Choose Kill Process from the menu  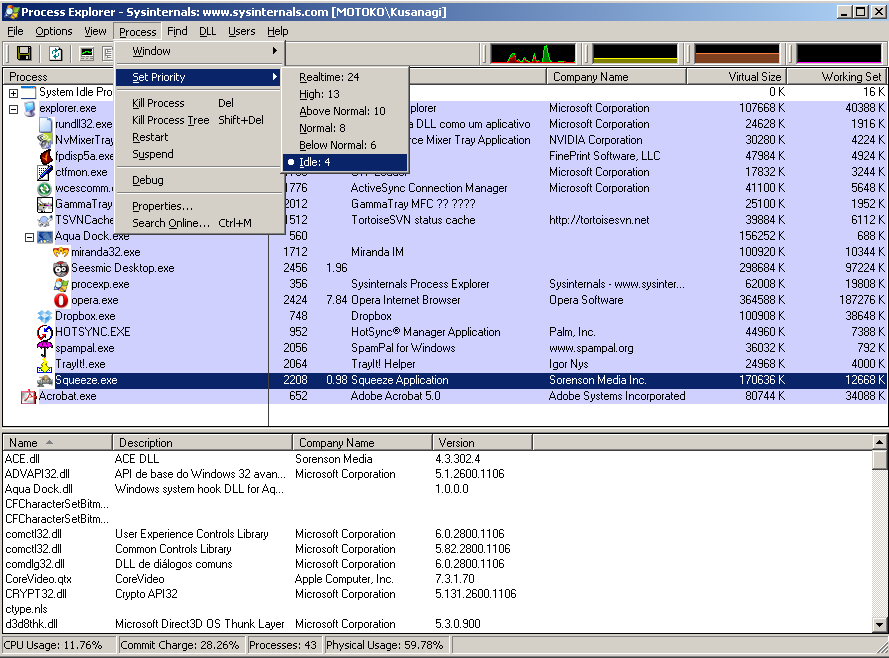[198, 103]
